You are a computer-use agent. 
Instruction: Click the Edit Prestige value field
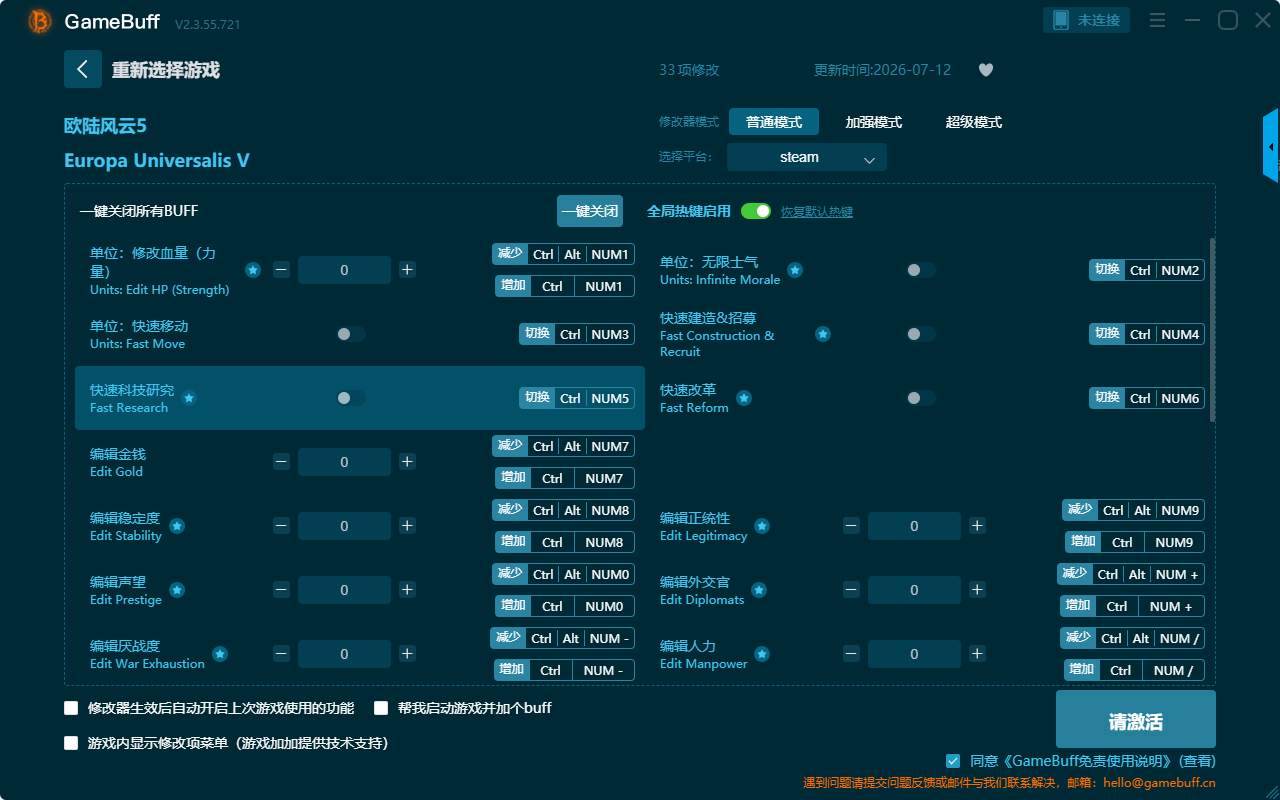344,590
